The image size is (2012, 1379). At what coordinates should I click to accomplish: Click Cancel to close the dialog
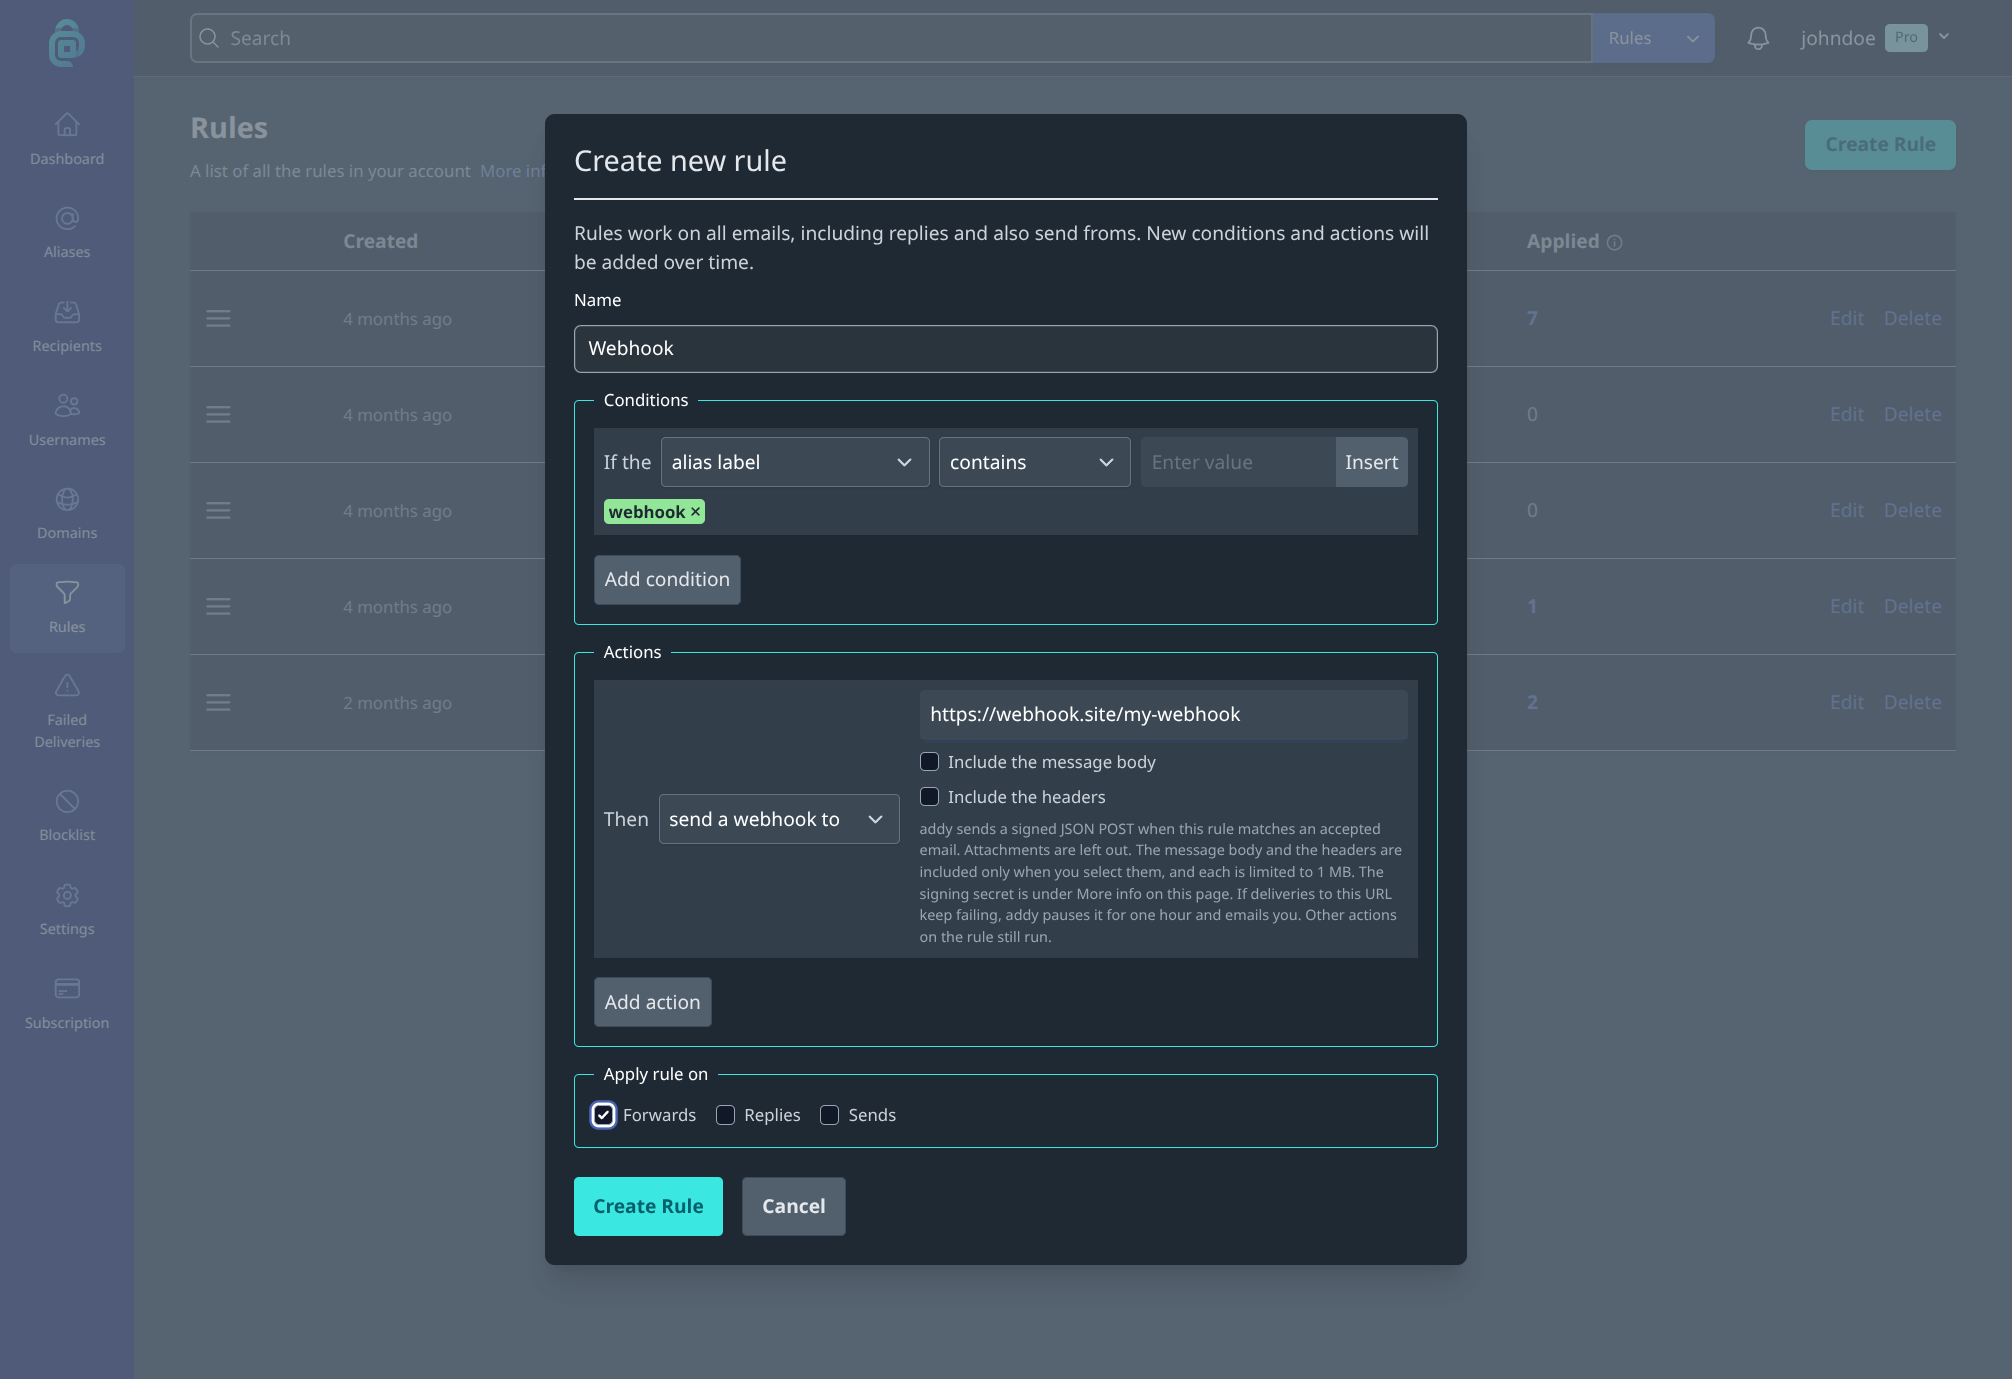coord(793,1206)
